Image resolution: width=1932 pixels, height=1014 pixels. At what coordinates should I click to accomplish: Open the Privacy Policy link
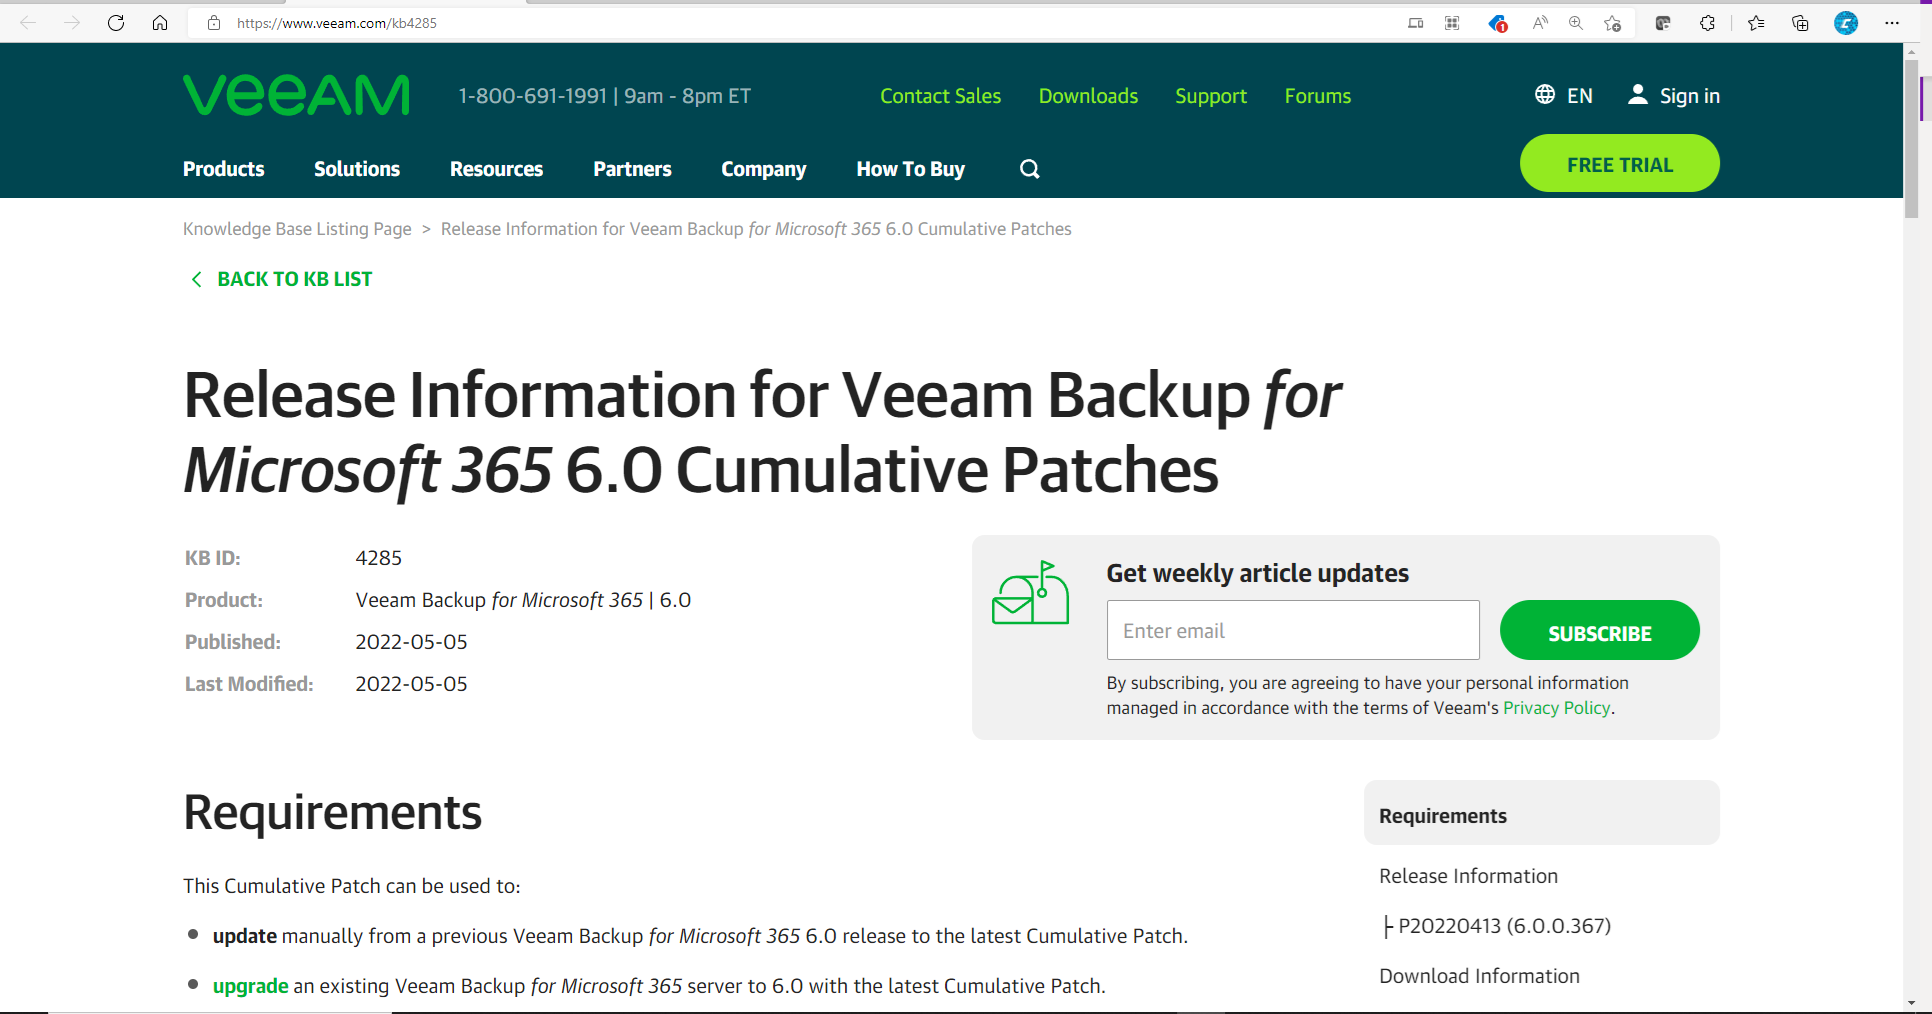tap(1557, 708)
